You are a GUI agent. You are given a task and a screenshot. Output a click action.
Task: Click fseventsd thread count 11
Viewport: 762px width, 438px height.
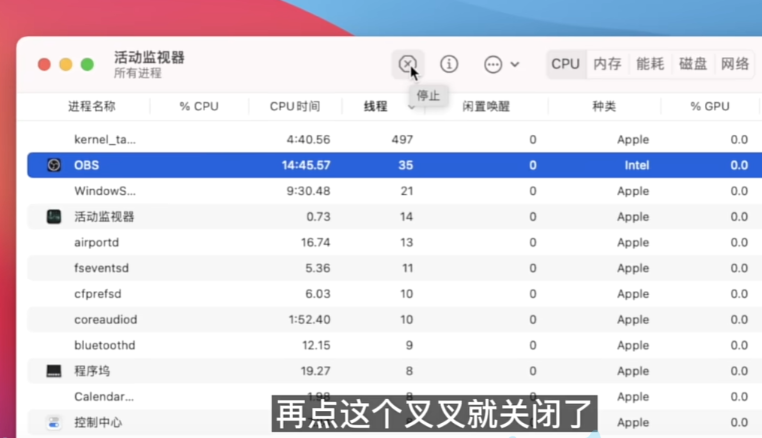coord(407,268)
